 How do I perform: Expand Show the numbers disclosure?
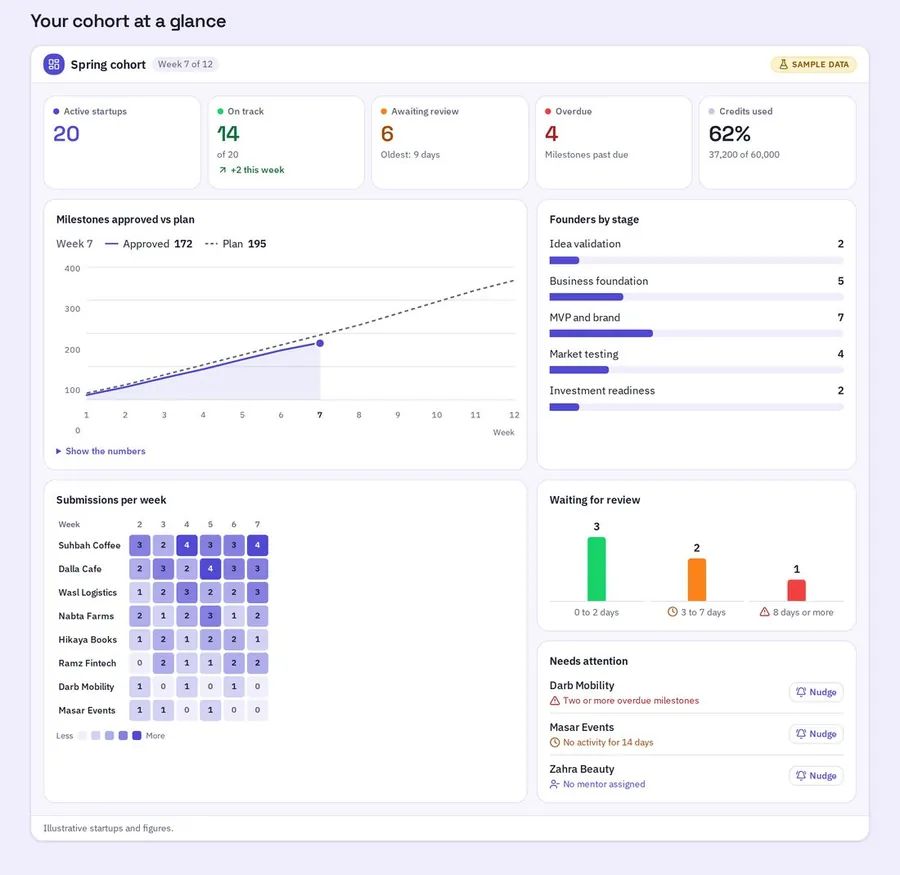coord(101,451)
